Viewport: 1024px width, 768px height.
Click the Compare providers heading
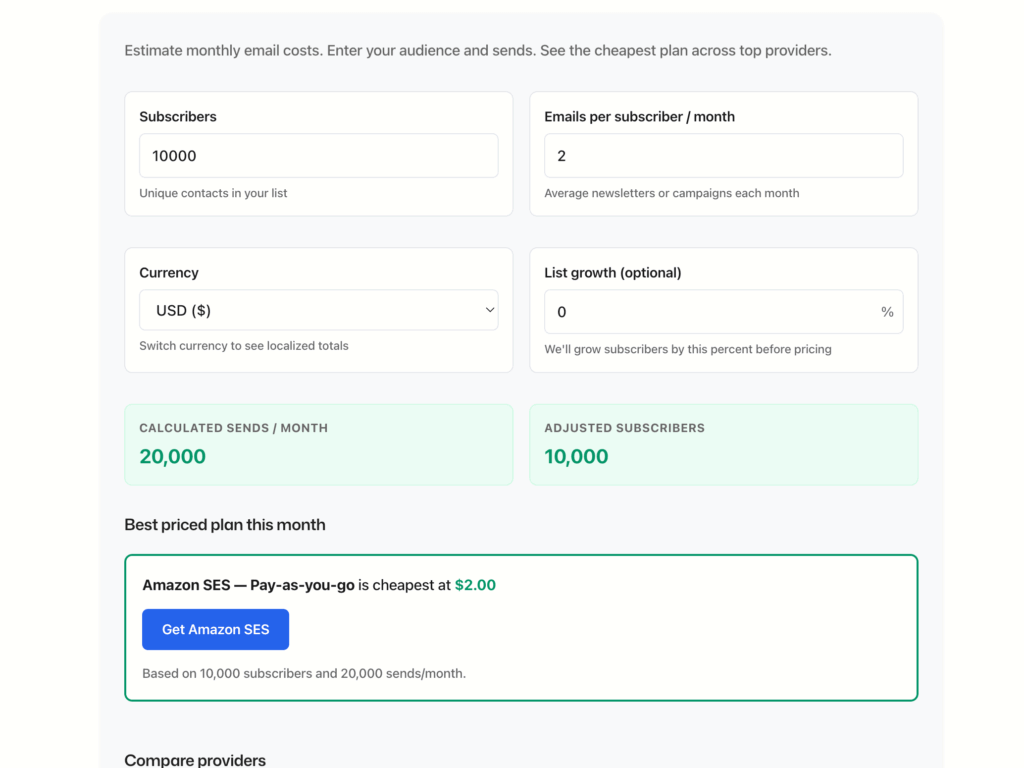195,760
